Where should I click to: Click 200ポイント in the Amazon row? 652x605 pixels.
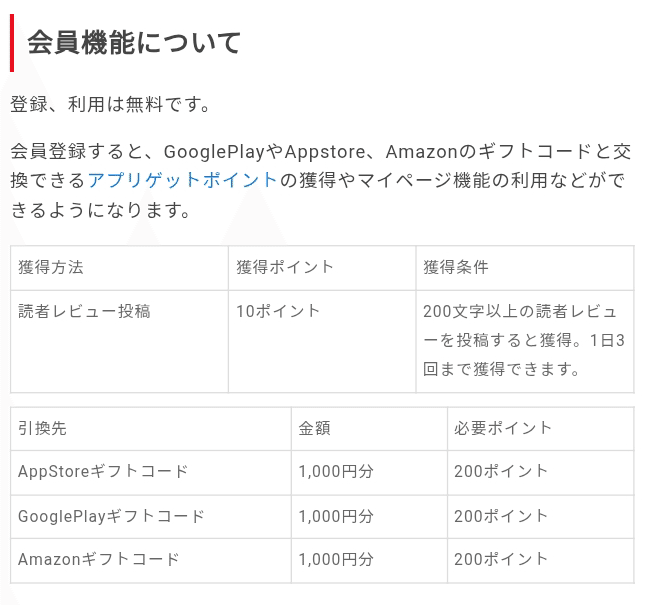(x=501, y=559)
